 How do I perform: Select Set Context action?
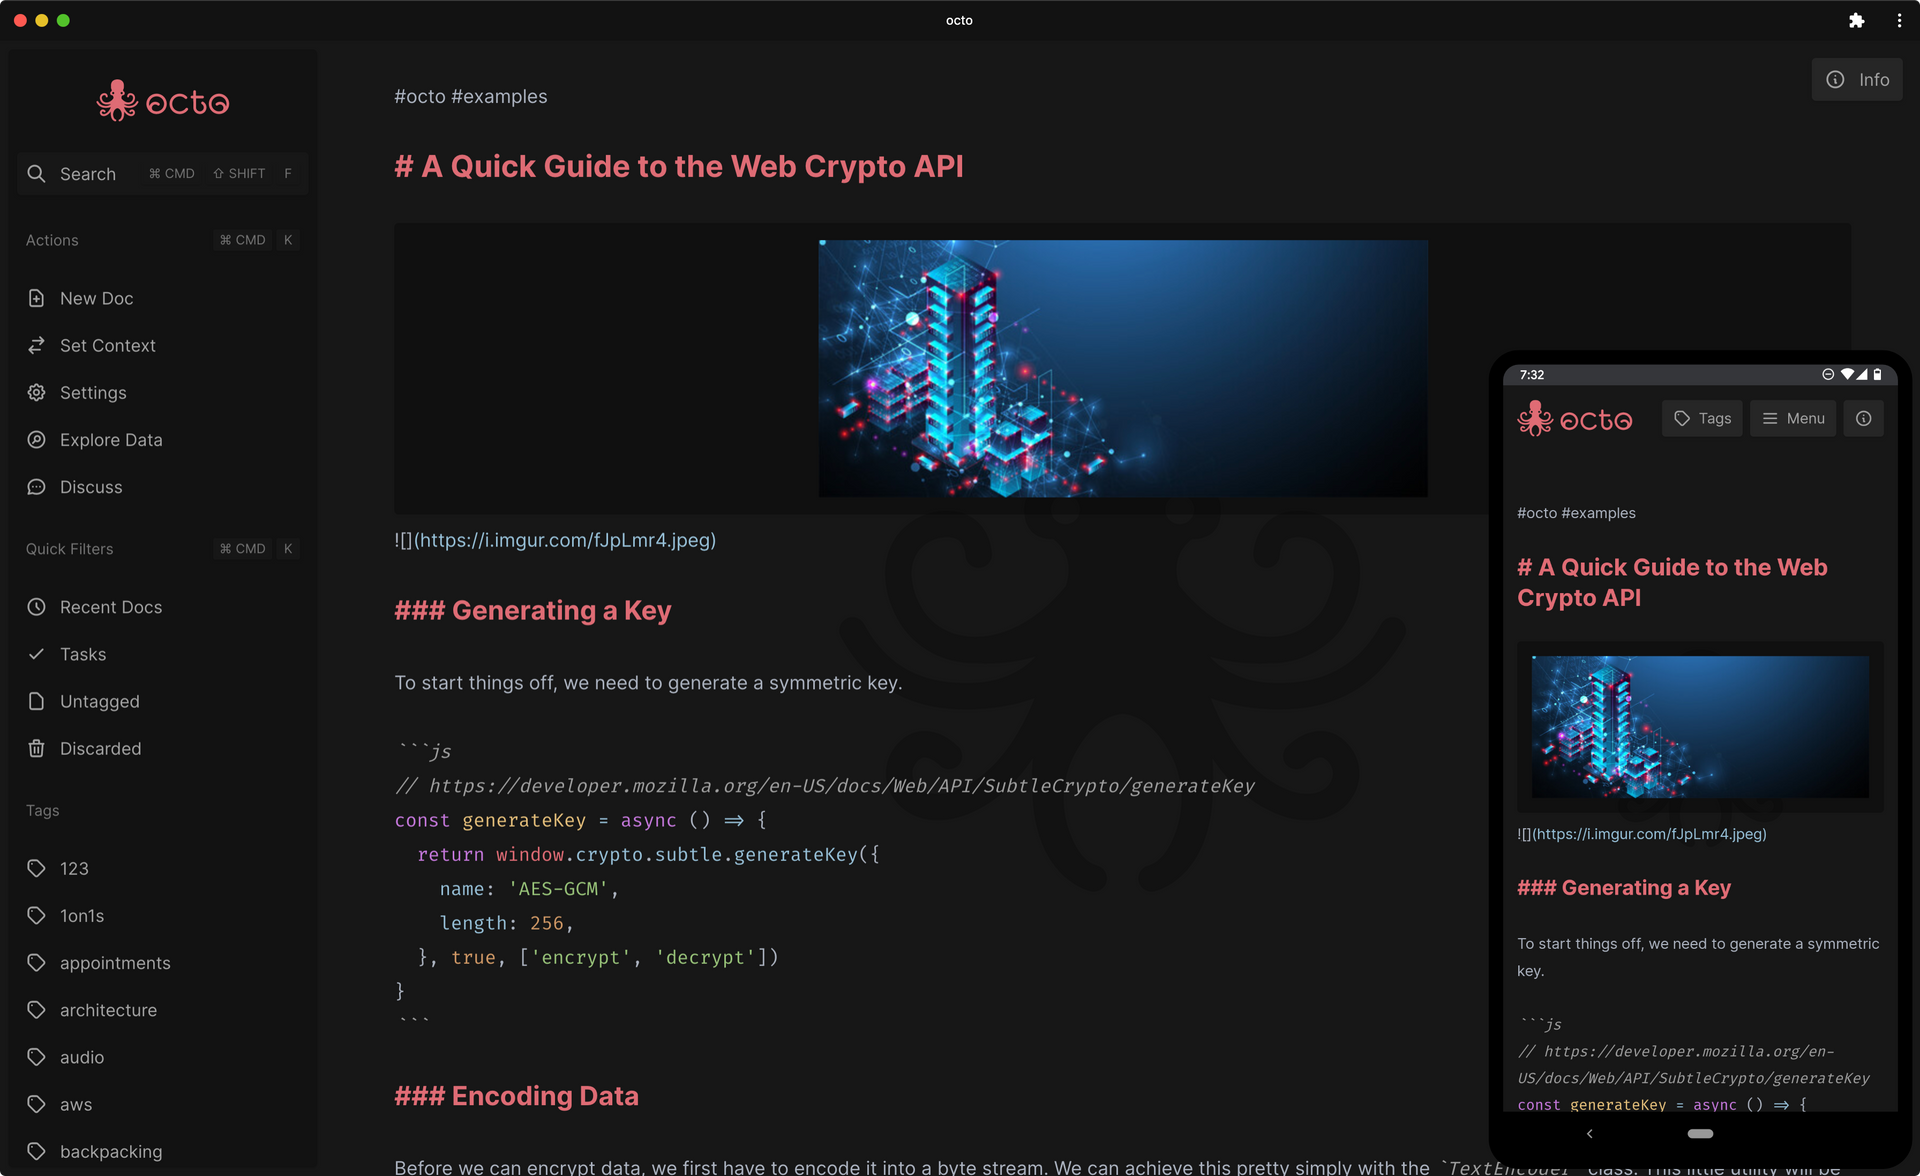[107, 345]
